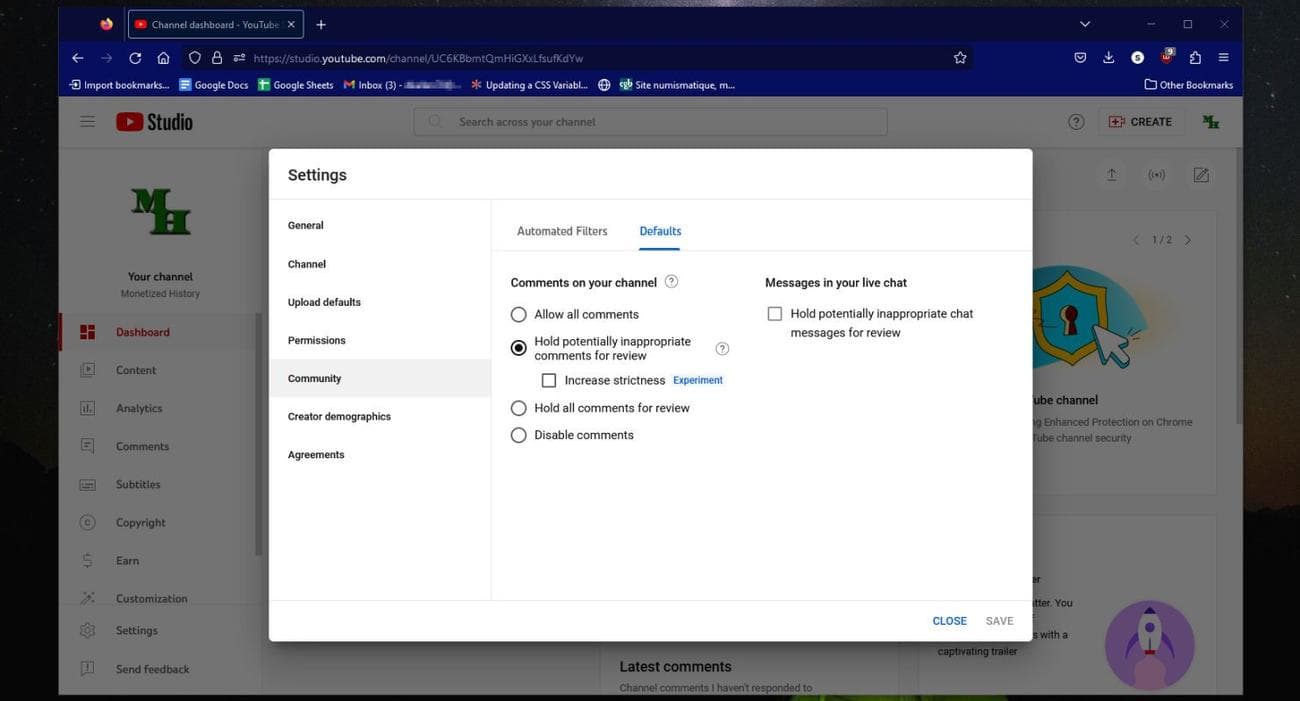Open Upload defaults settings section
This screenshot has height=701, width=1300.
(324, 302)
